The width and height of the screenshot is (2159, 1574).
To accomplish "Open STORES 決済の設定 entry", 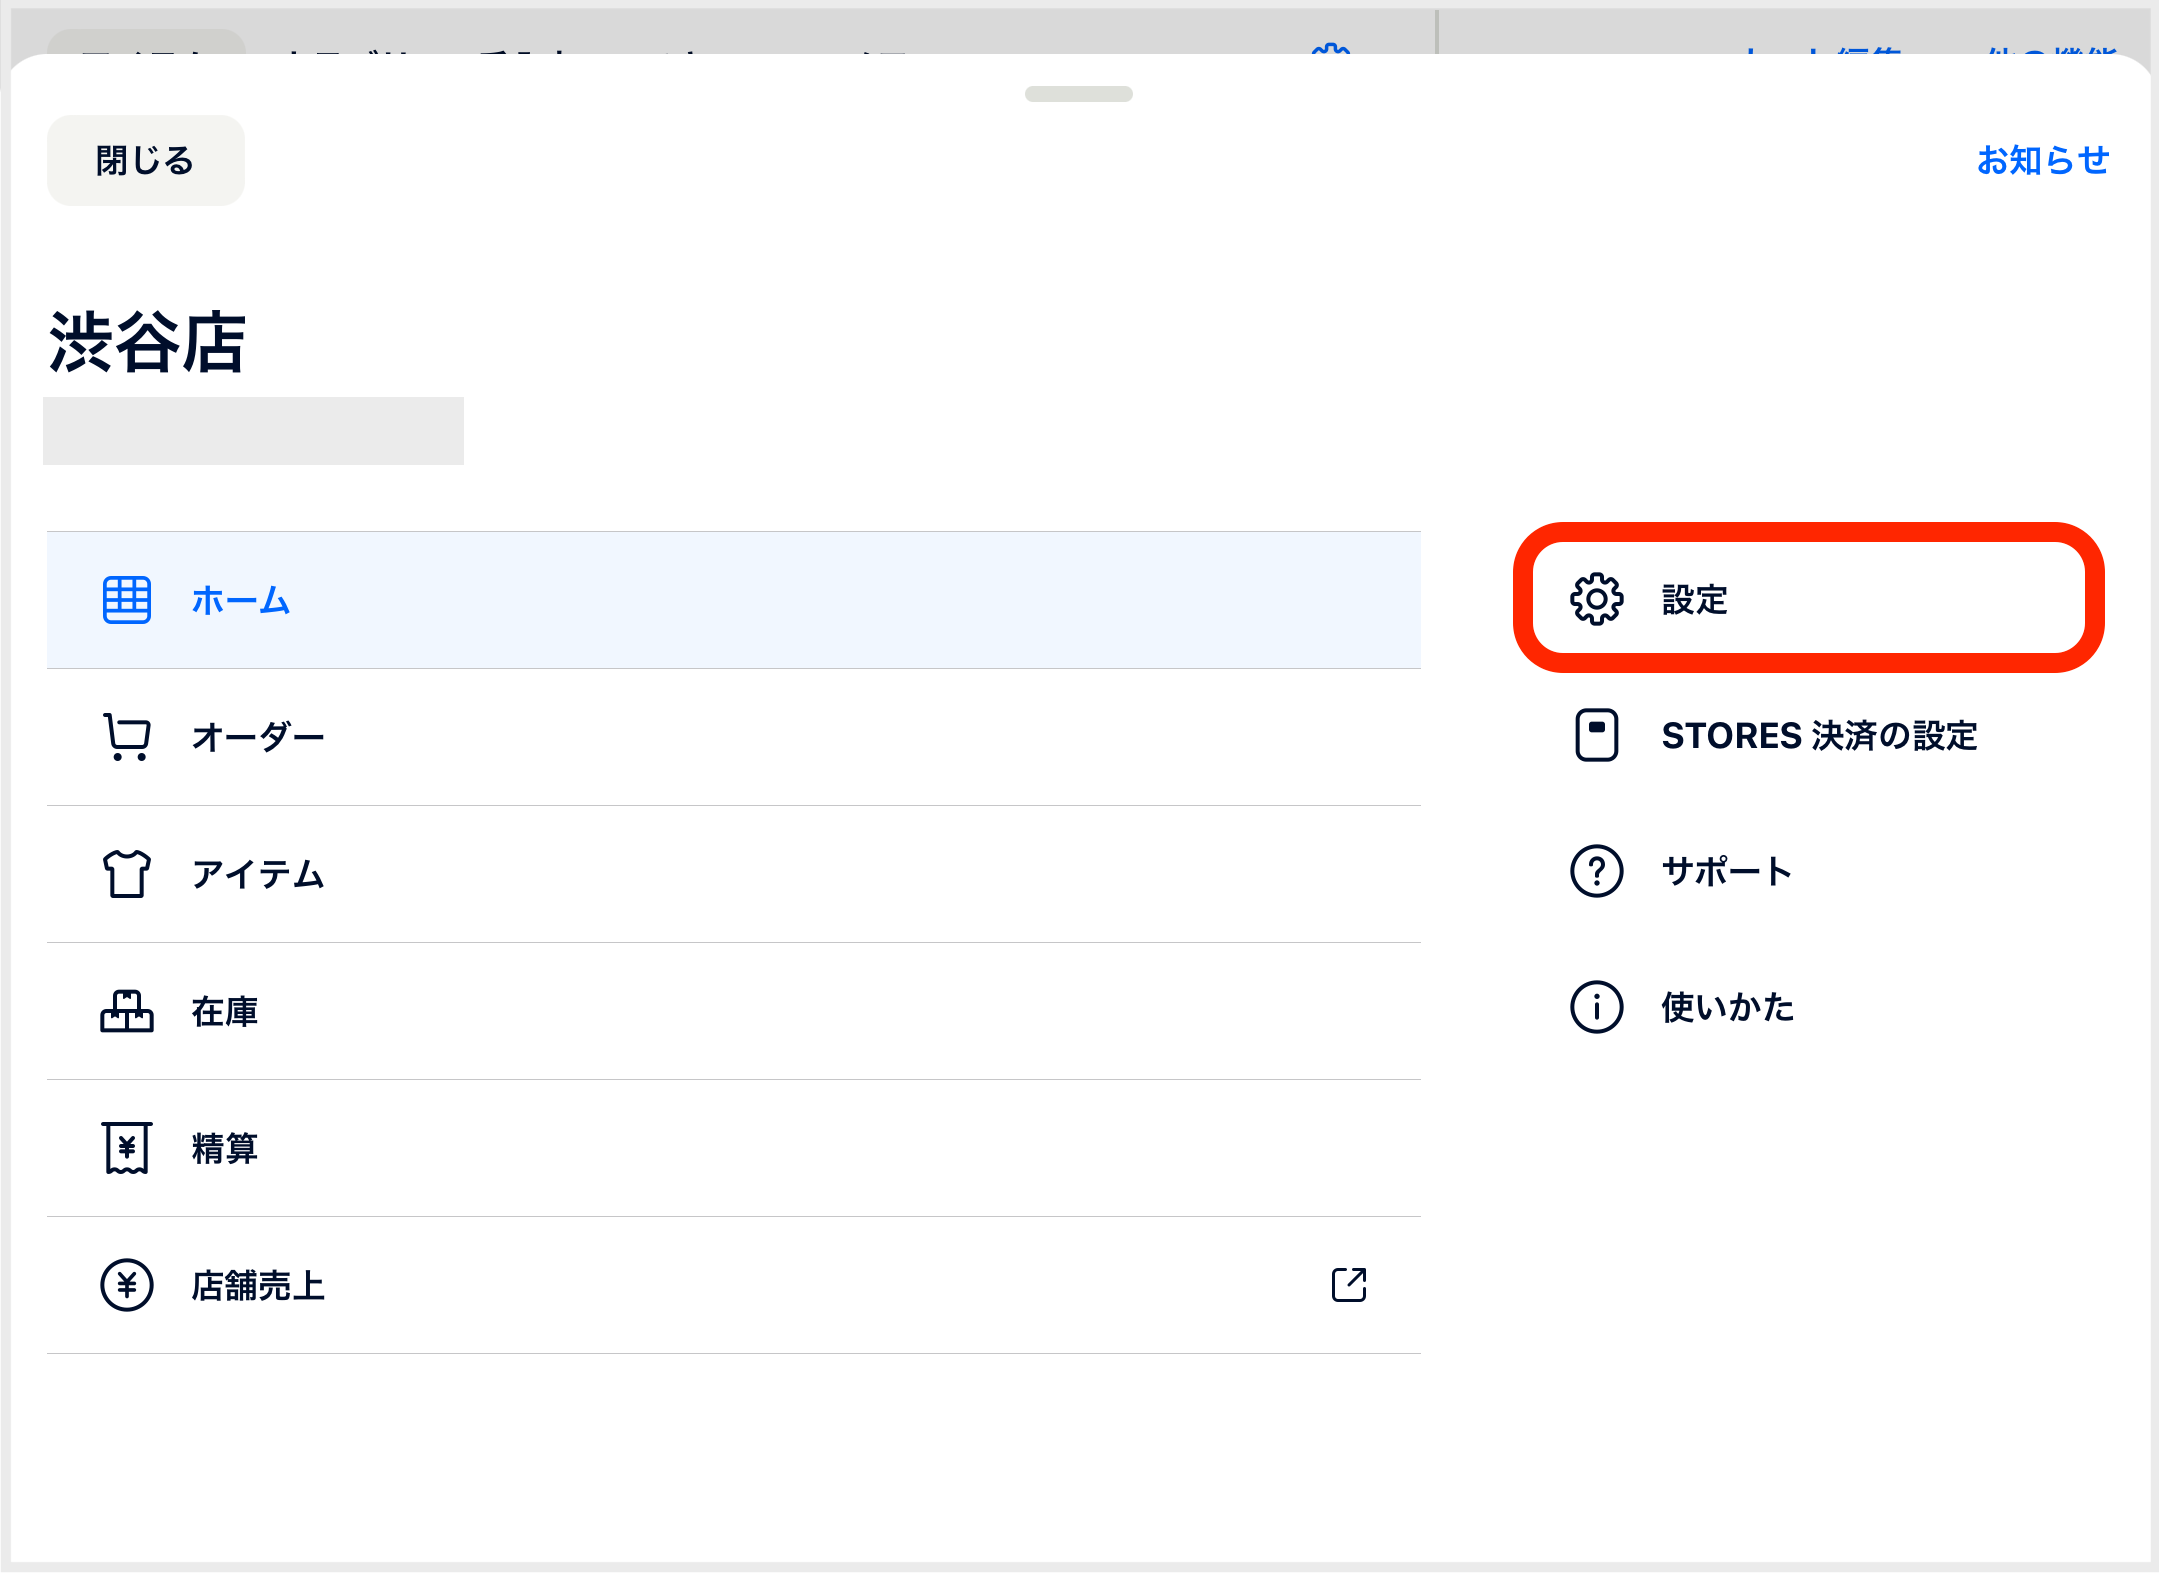I will [x=1776, y=735].
